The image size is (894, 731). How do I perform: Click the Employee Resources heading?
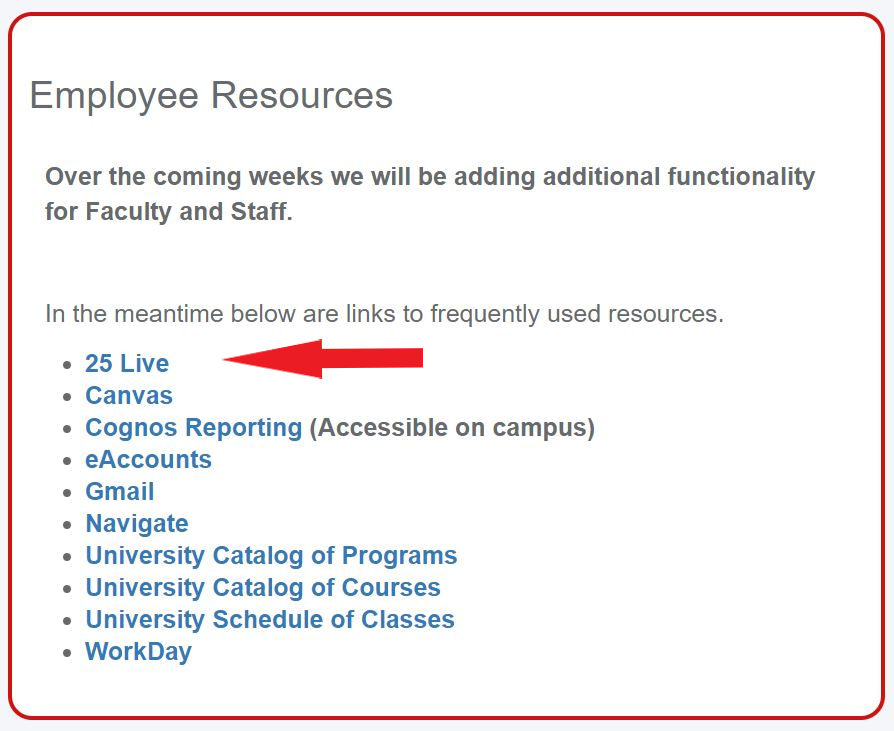coord(211,96)
